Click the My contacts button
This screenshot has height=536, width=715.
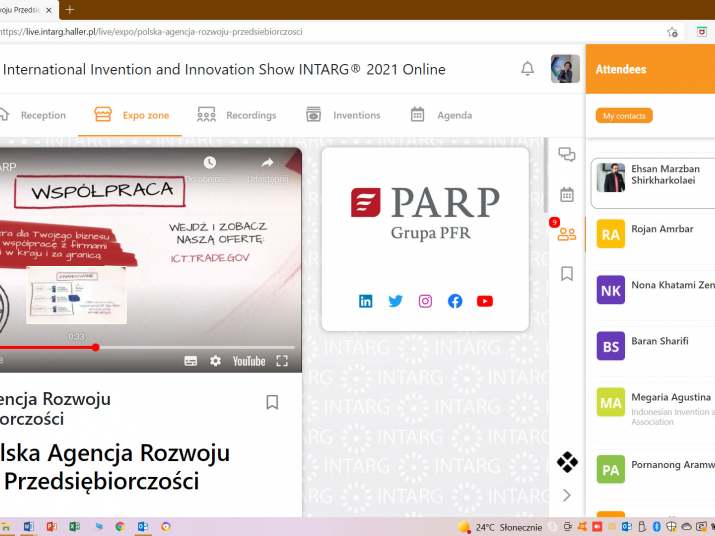[x=624, y=116]
